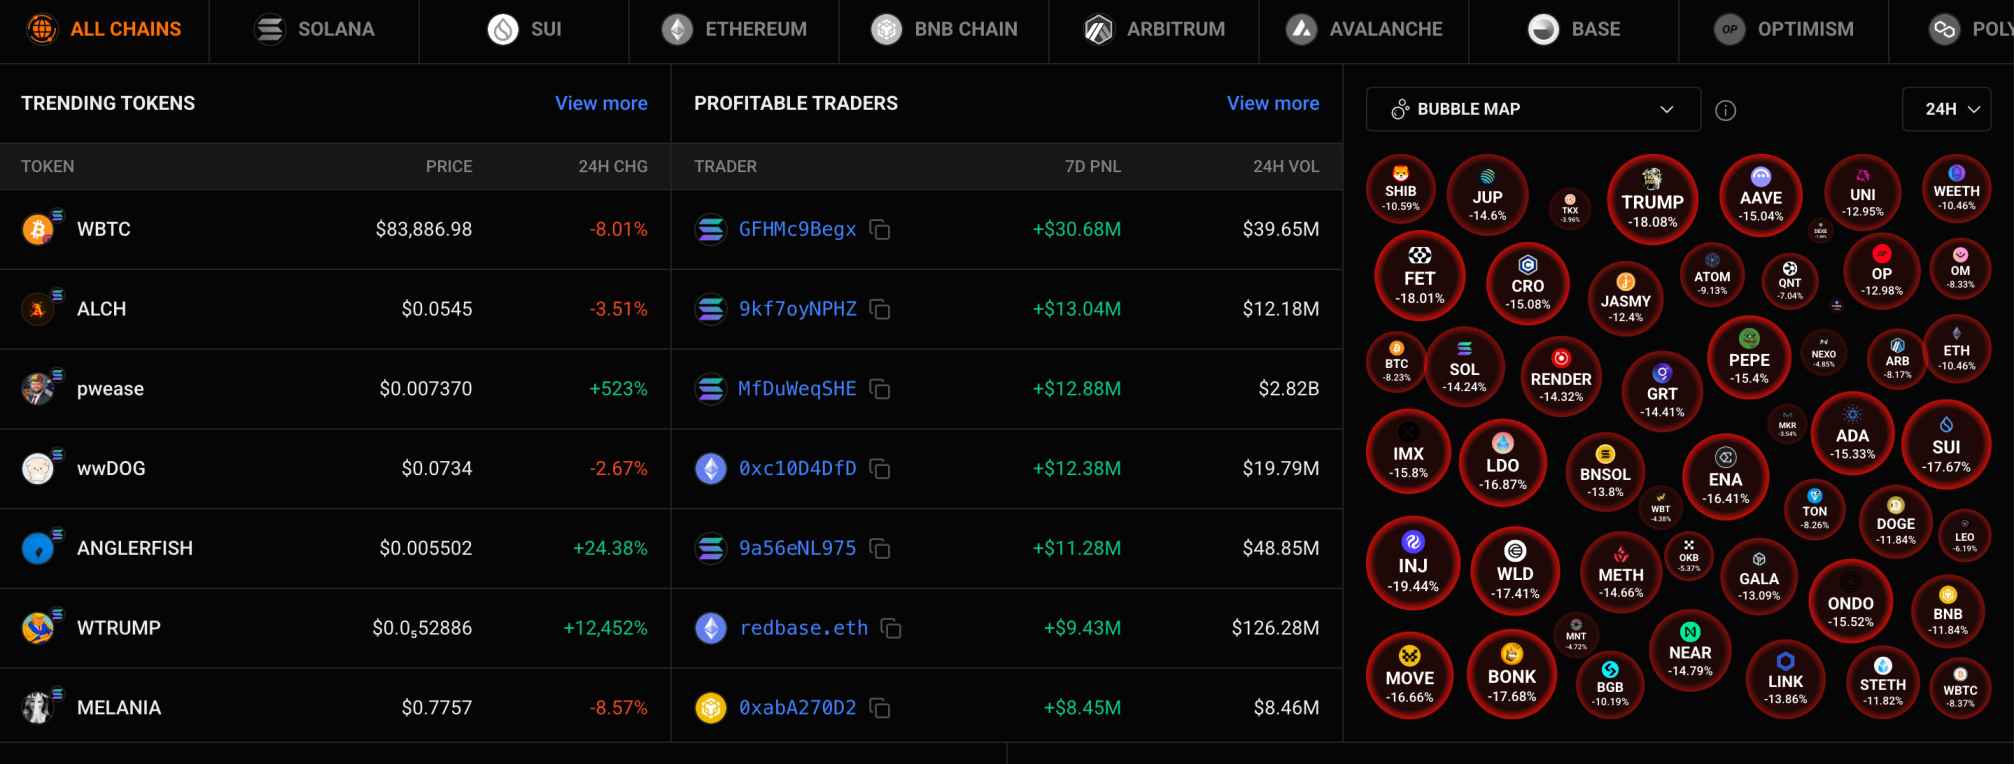Click the RENDER bubble showing -14.32%
2014x764 pixels.
[x=1561, y=377]
